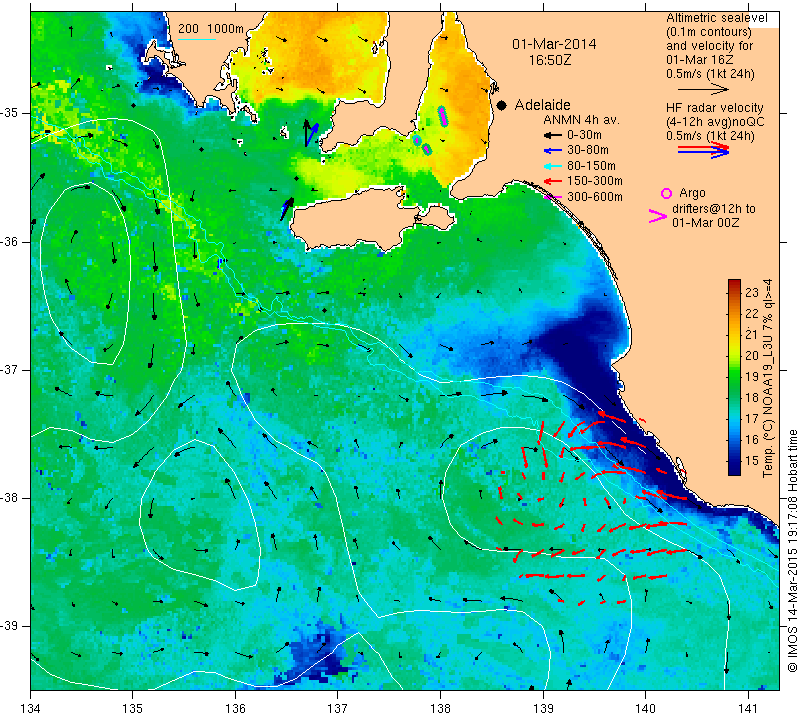Click the Adelaide city name label
Image resolution: width=800 pixels, height=720 pixels.
pos(542,105)
